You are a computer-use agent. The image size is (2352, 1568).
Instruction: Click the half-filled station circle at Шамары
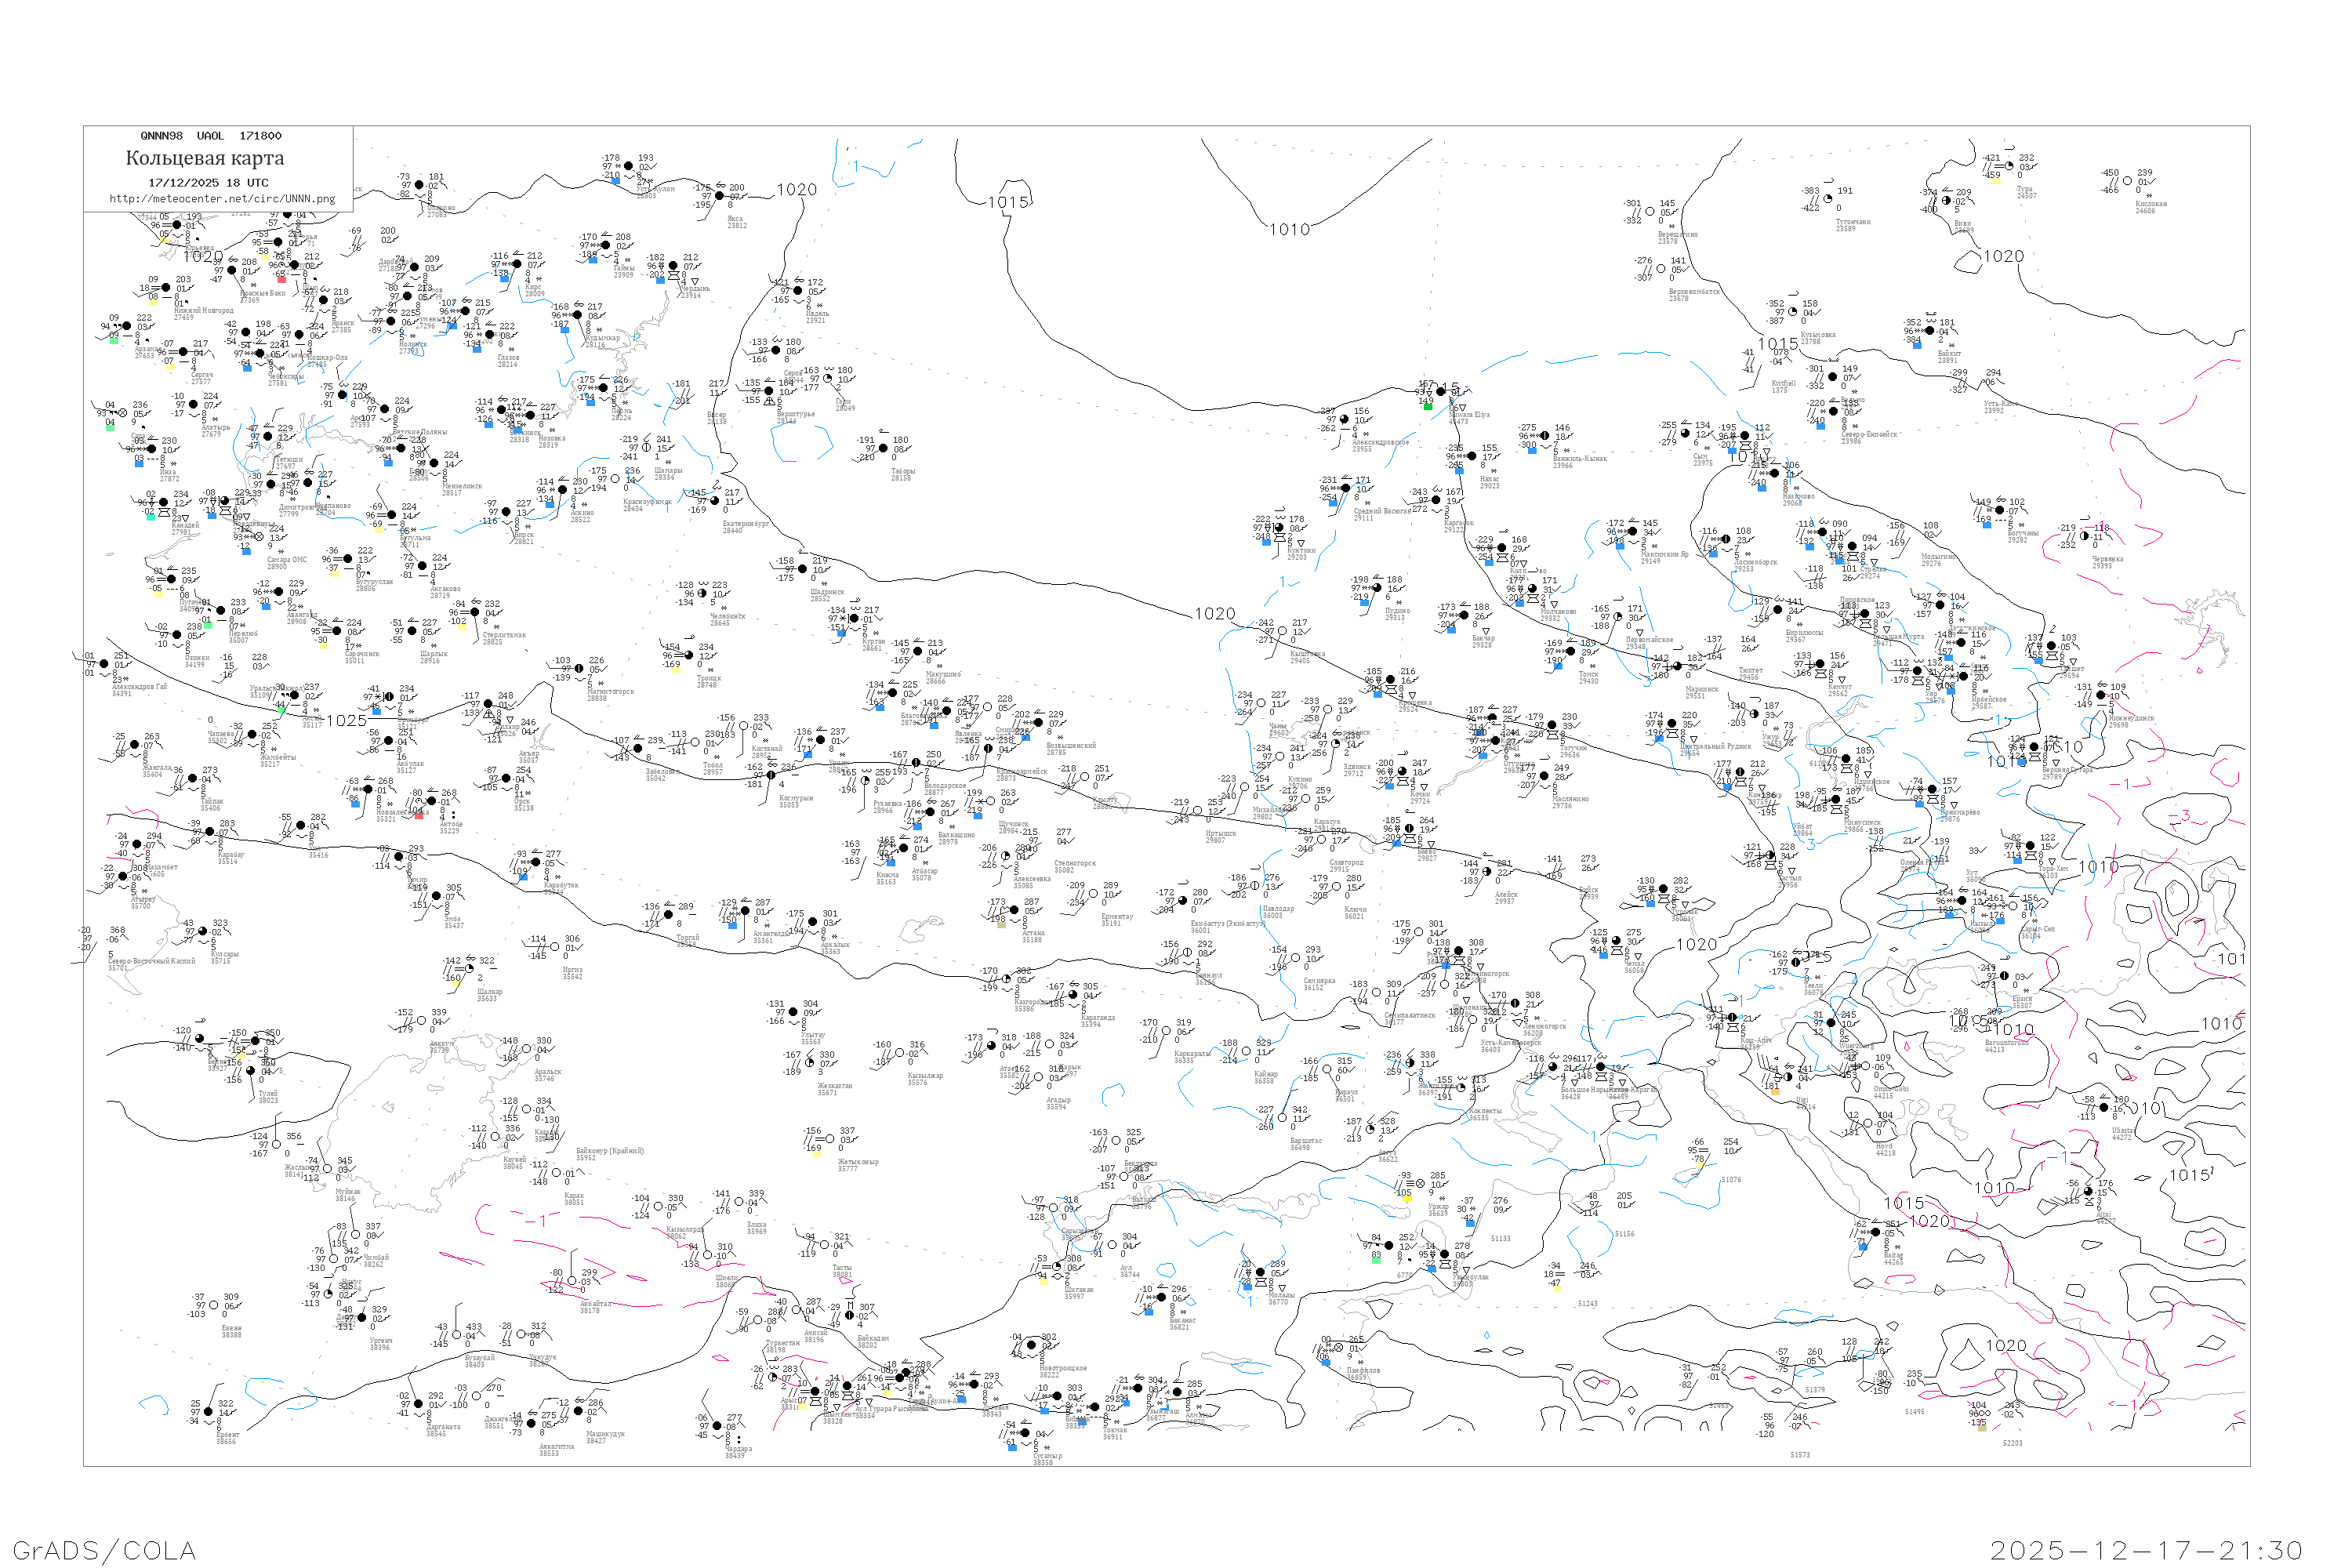pyautogui.click(x=647, y=448)
